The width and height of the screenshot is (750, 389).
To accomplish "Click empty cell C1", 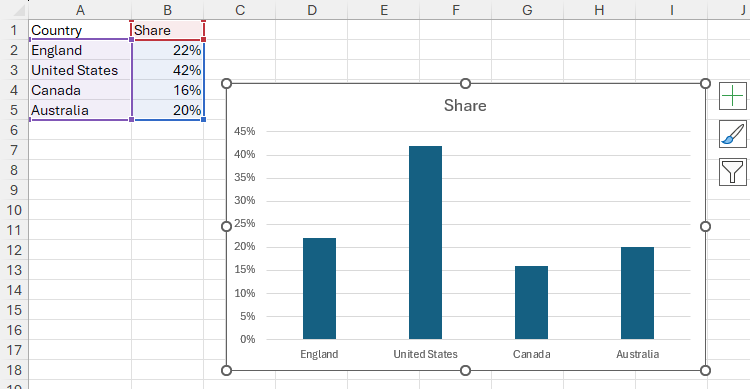I will coord(240,30).
